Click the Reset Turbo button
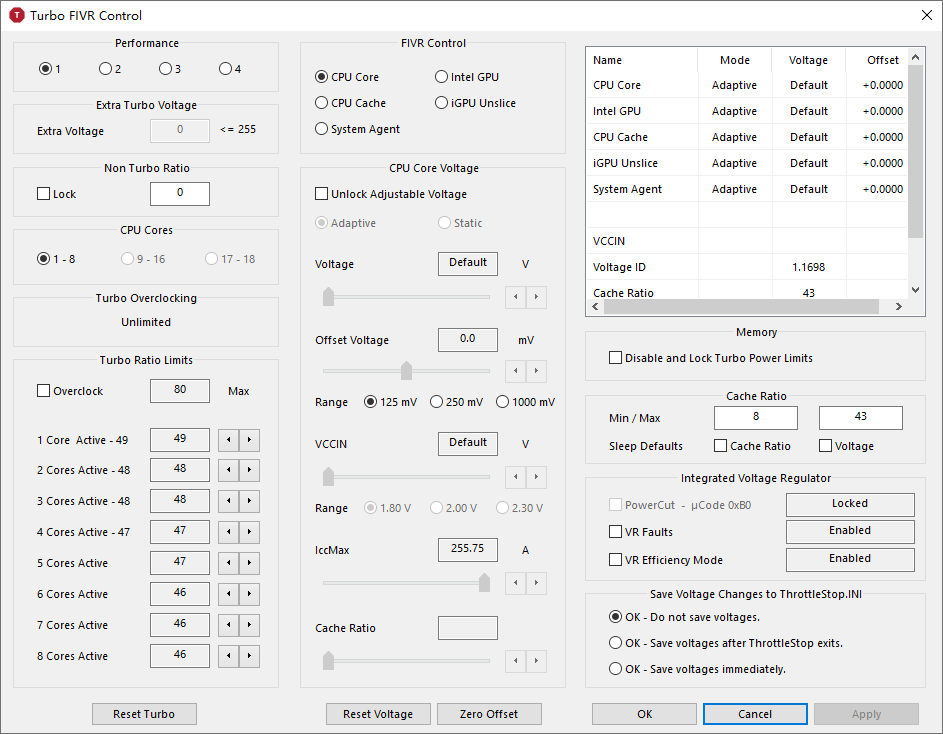Image resolution: width=943 pixels, height=734 pixels. tap(144, 714)
